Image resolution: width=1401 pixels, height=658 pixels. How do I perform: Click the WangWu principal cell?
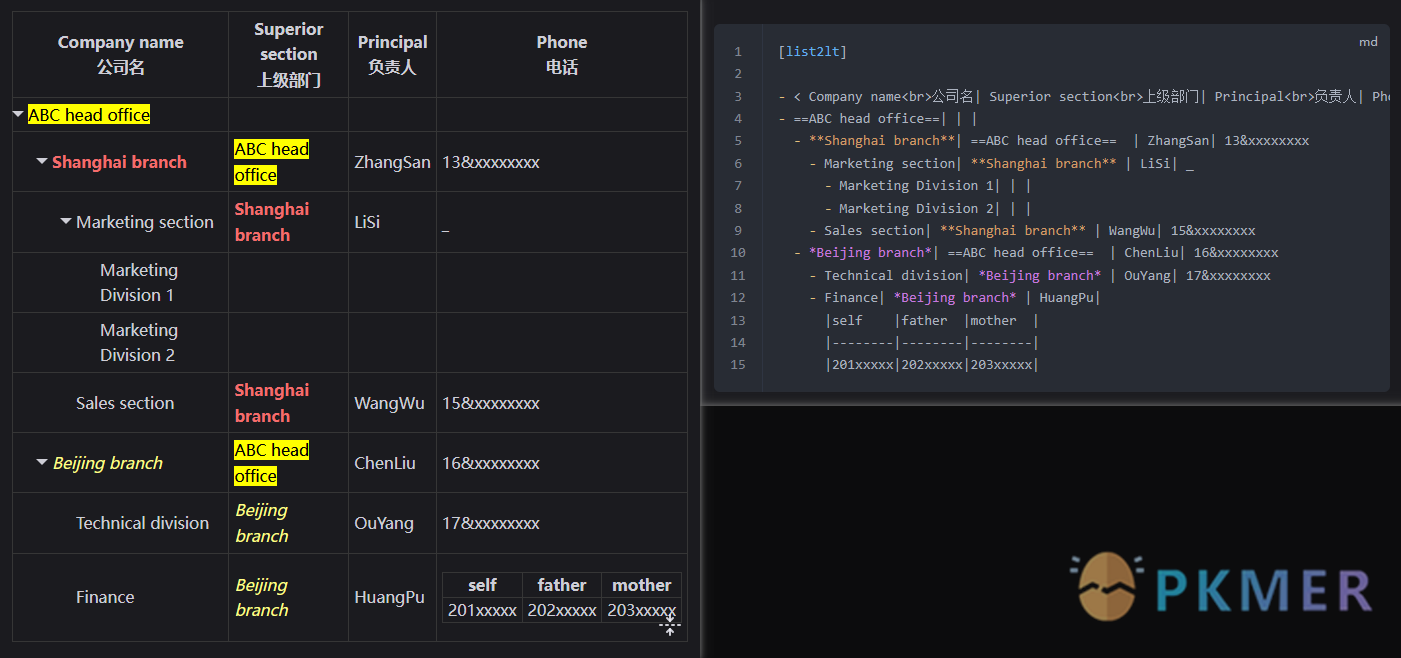point(389,403)
